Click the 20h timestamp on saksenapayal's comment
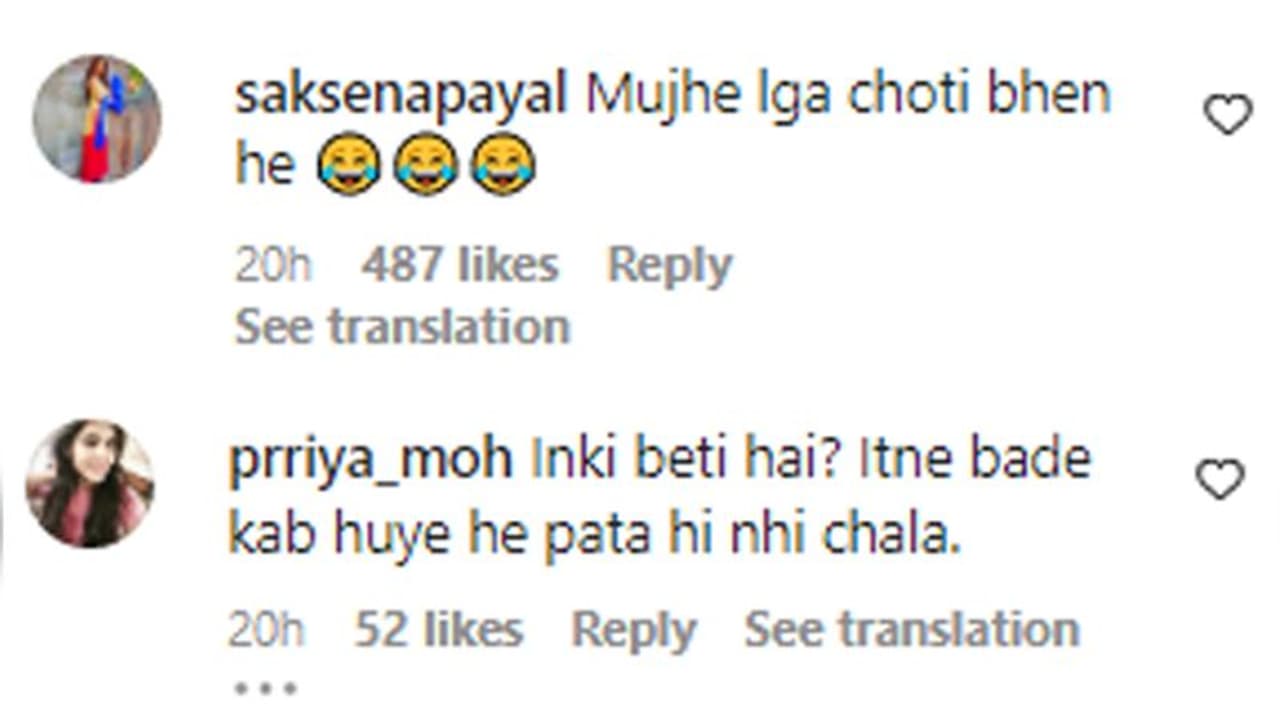 273,266
